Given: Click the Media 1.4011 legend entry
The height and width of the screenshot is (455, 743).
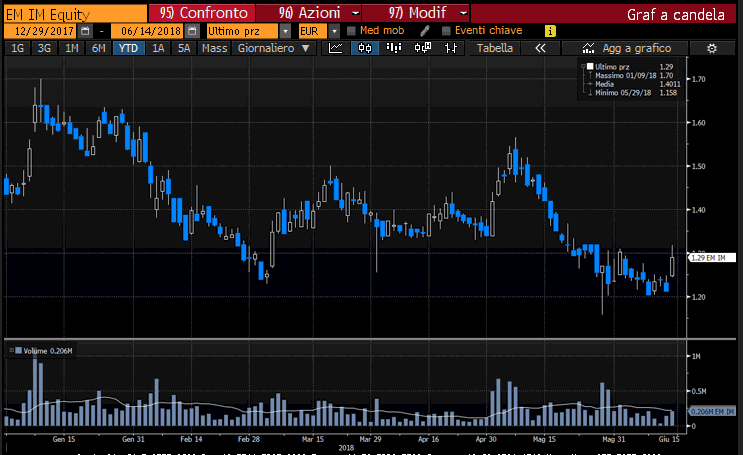Looking at the screenshot, I should 634,84.
